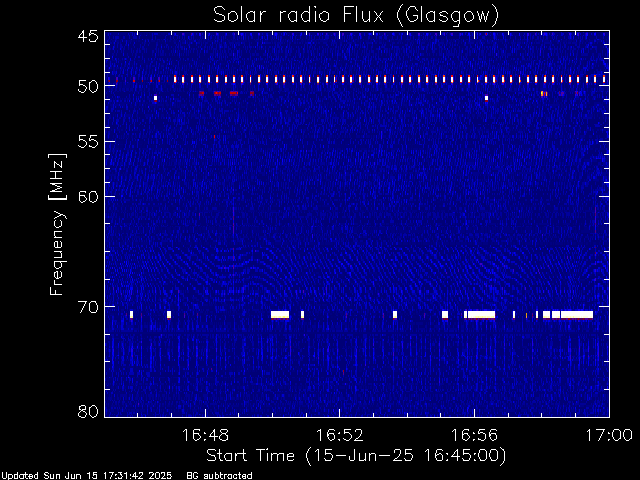Click the 16:52 time tick label
This screenshot has height=480, width=640.
click(x=340, y=435)
